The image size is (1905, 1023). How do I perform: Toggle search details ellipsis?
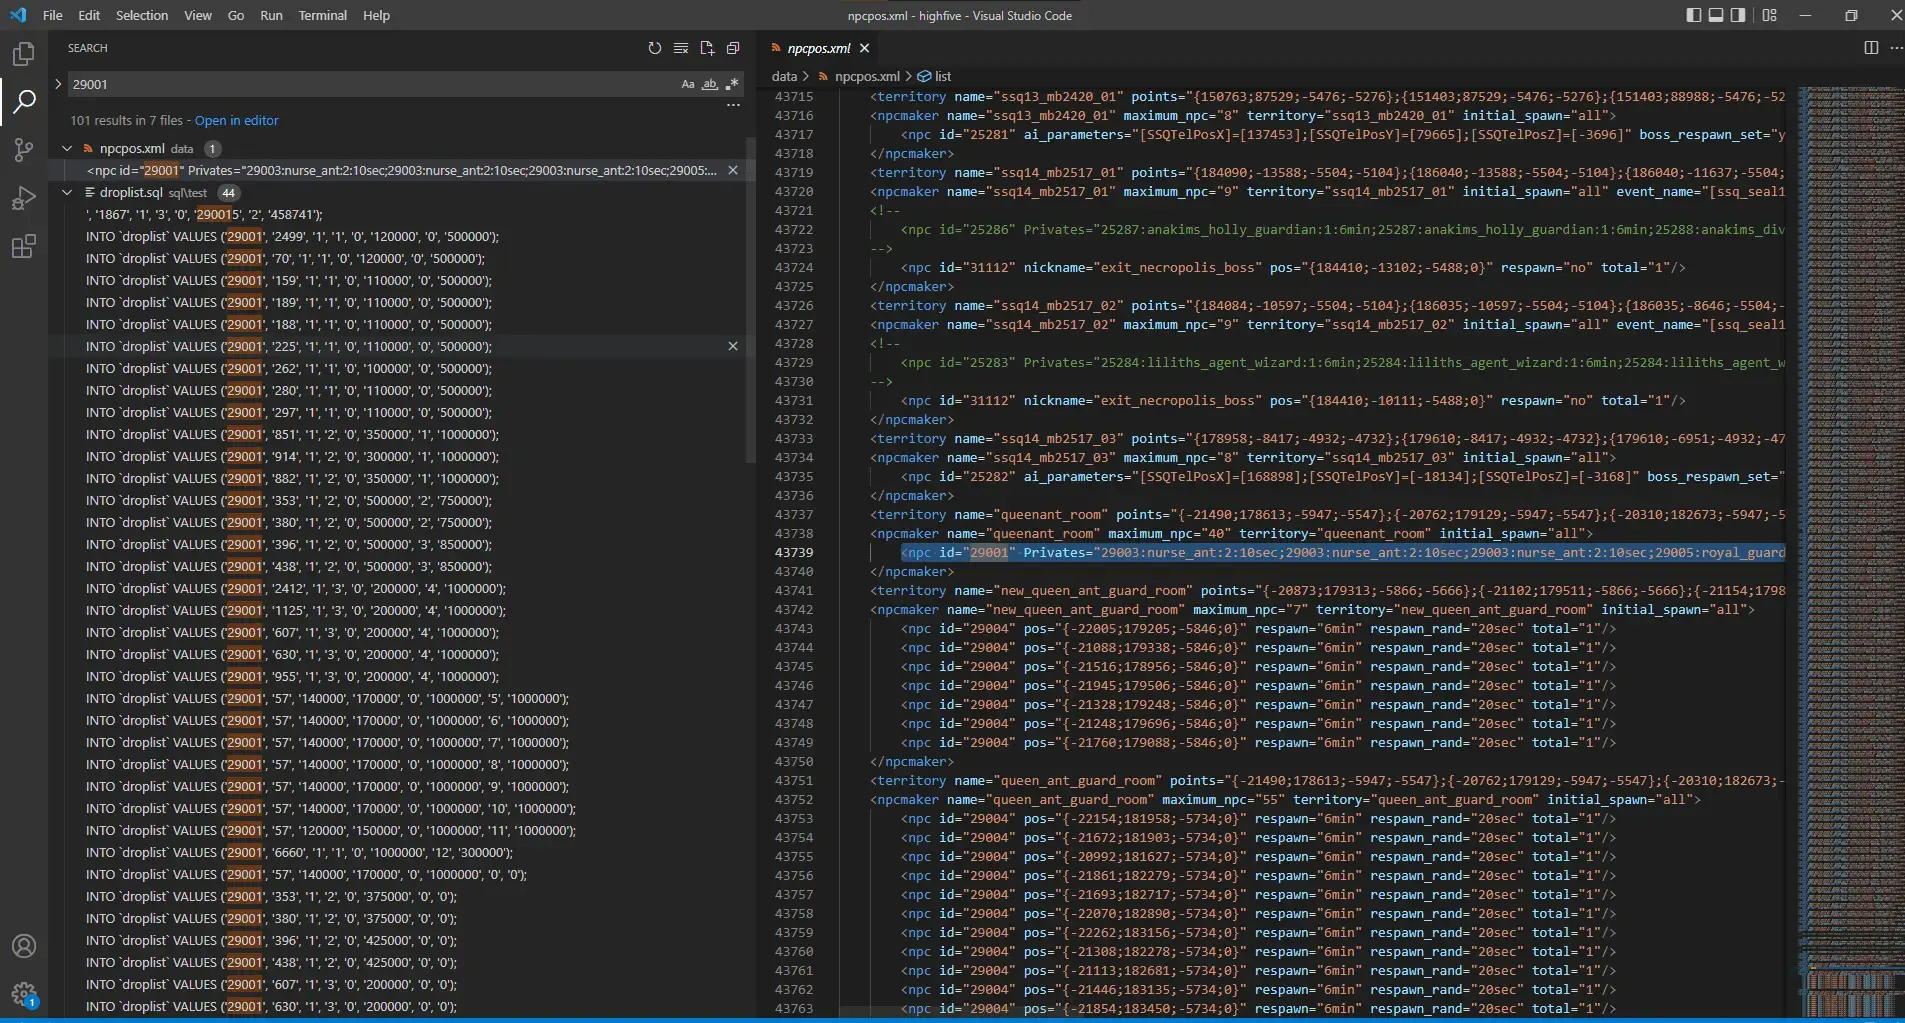[733, 105]
